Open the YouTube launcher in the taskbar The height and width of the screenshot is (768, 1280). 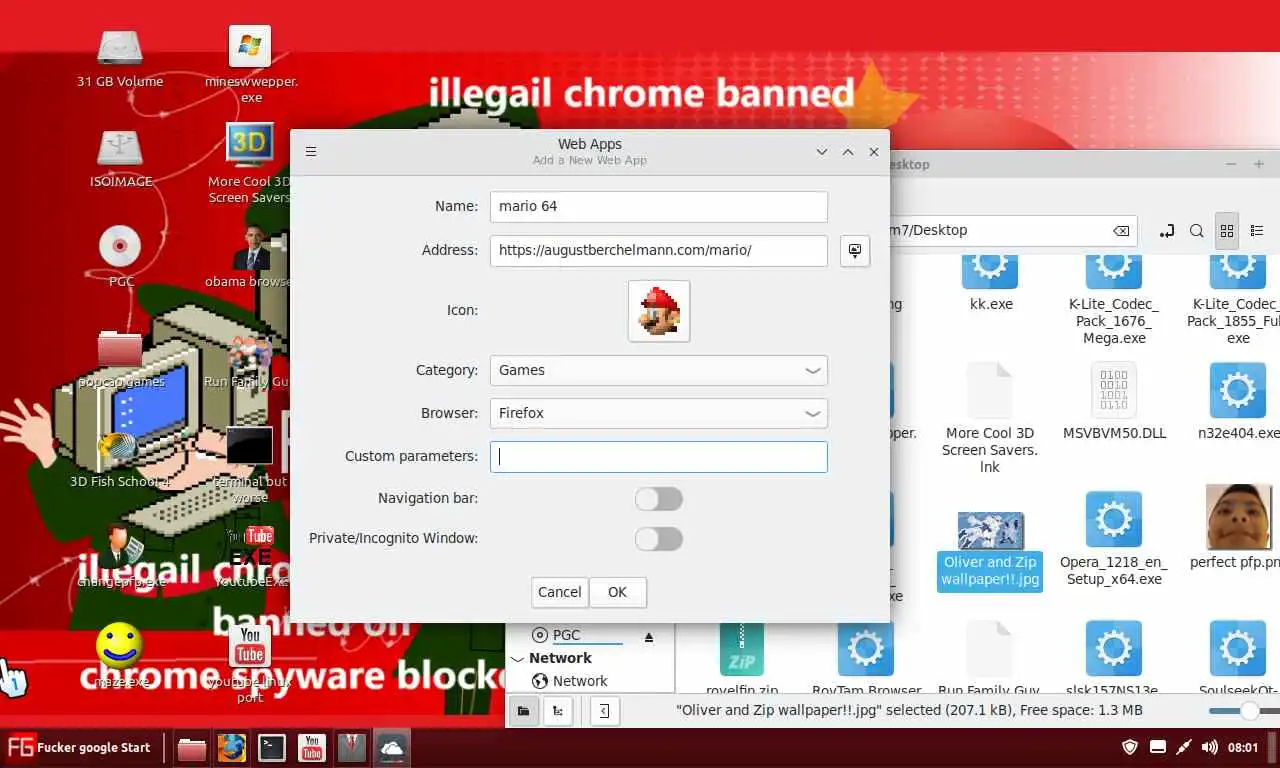[312, 748]
